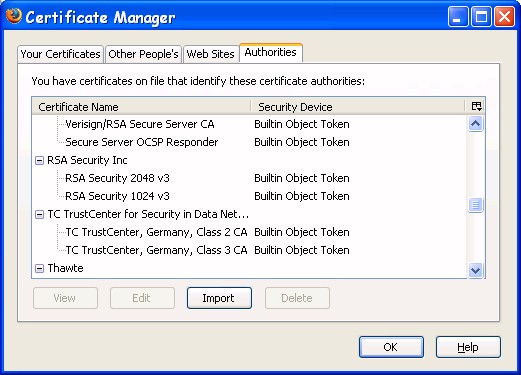The height and width of the screenshot is (375, 521).
Task: Open the Other People's tab
Action: pos(143,54)
